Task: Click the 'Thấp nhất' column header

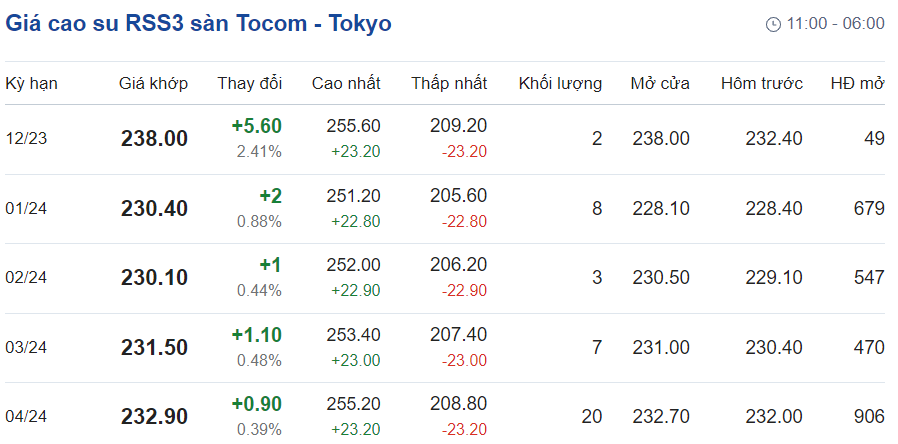Action: click(449, 83)
